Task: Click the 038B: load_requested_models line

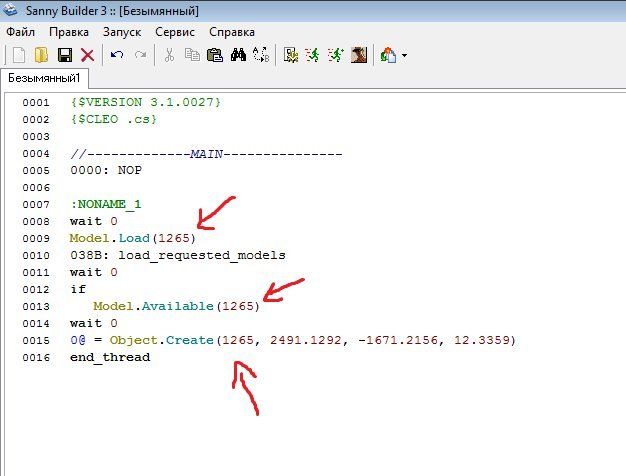Action: coord(178,256)
